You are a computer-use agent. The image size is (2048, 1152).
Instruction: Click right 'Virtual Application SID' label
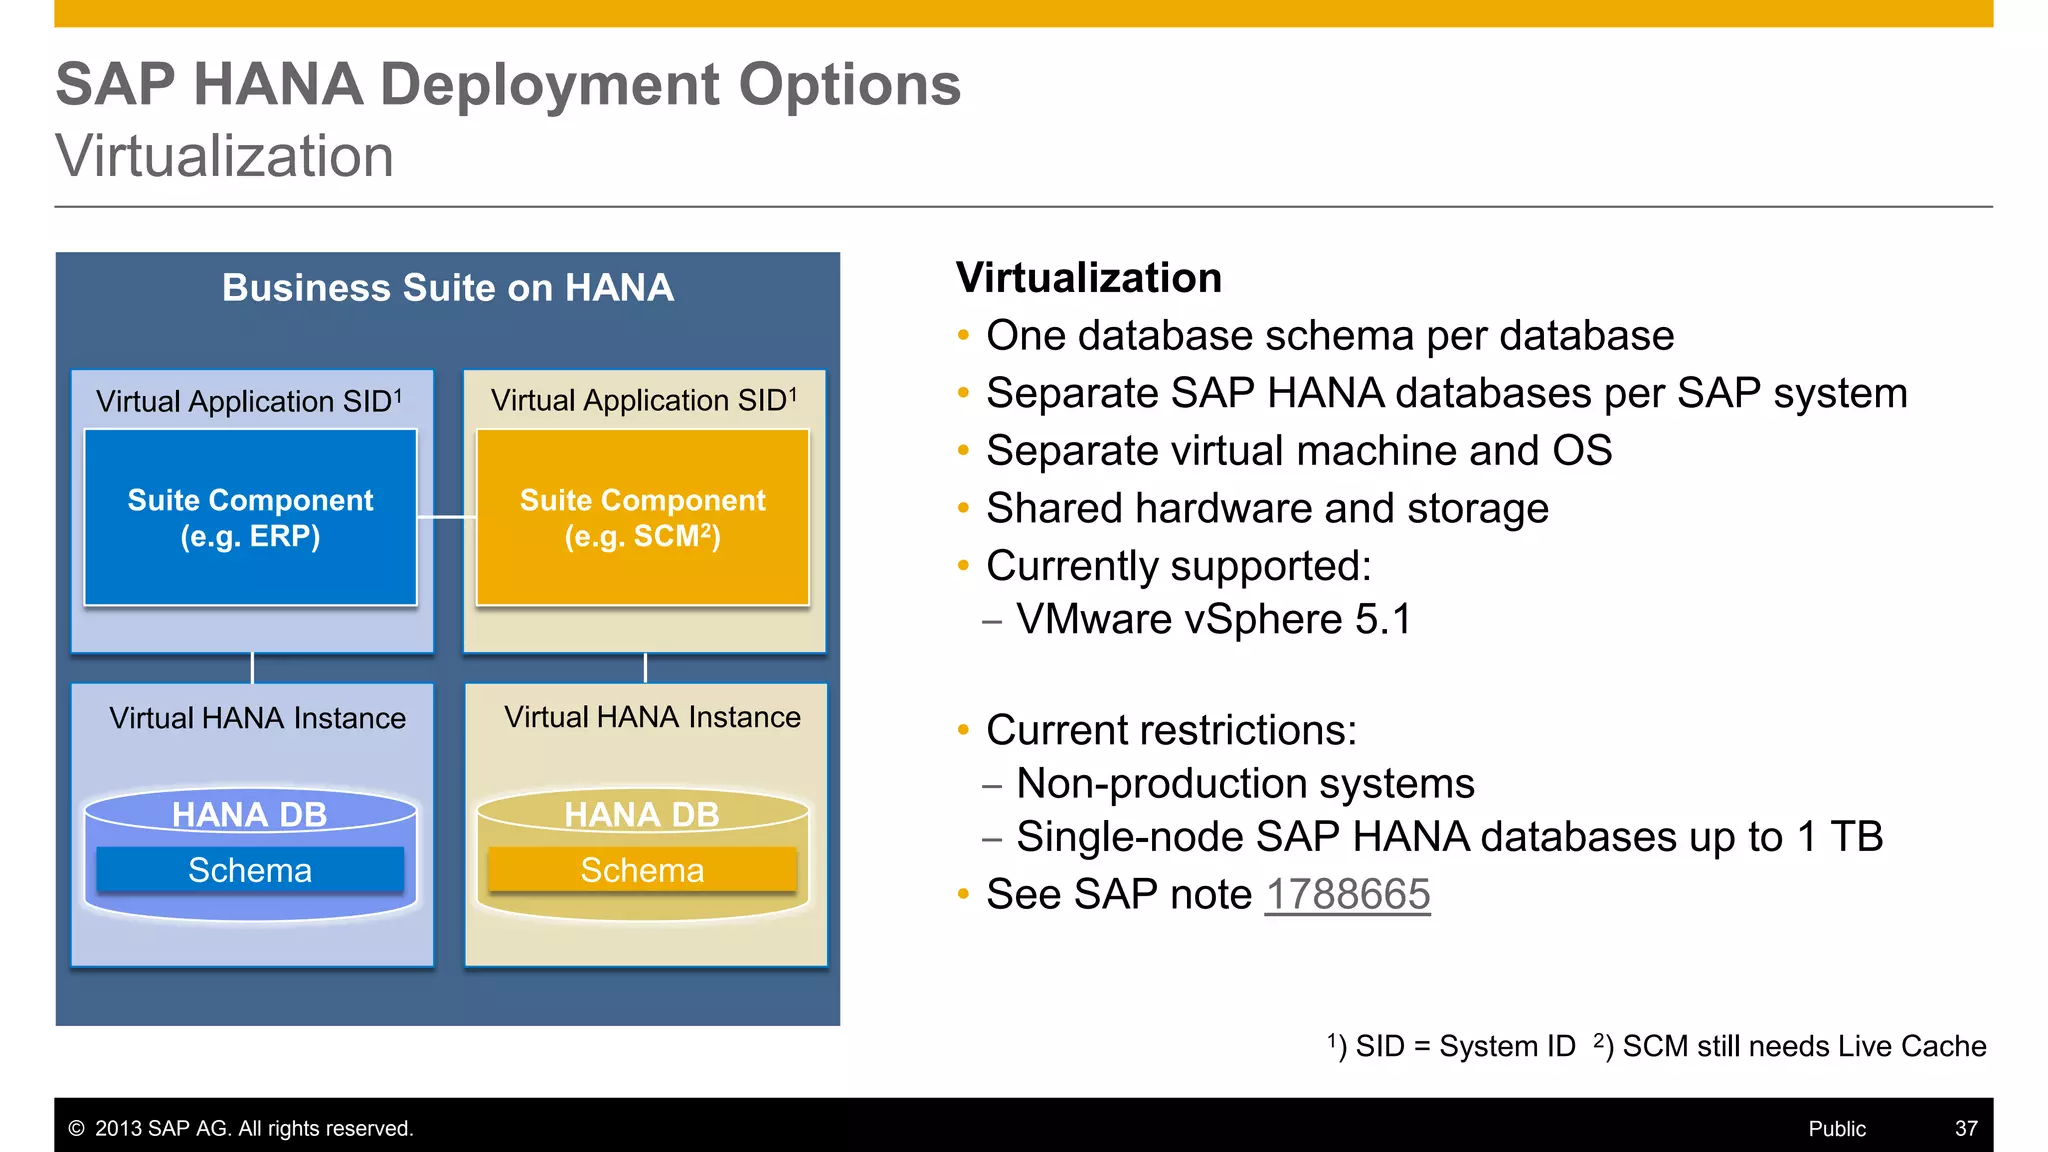pyautogui.click(x=644, y=400)
